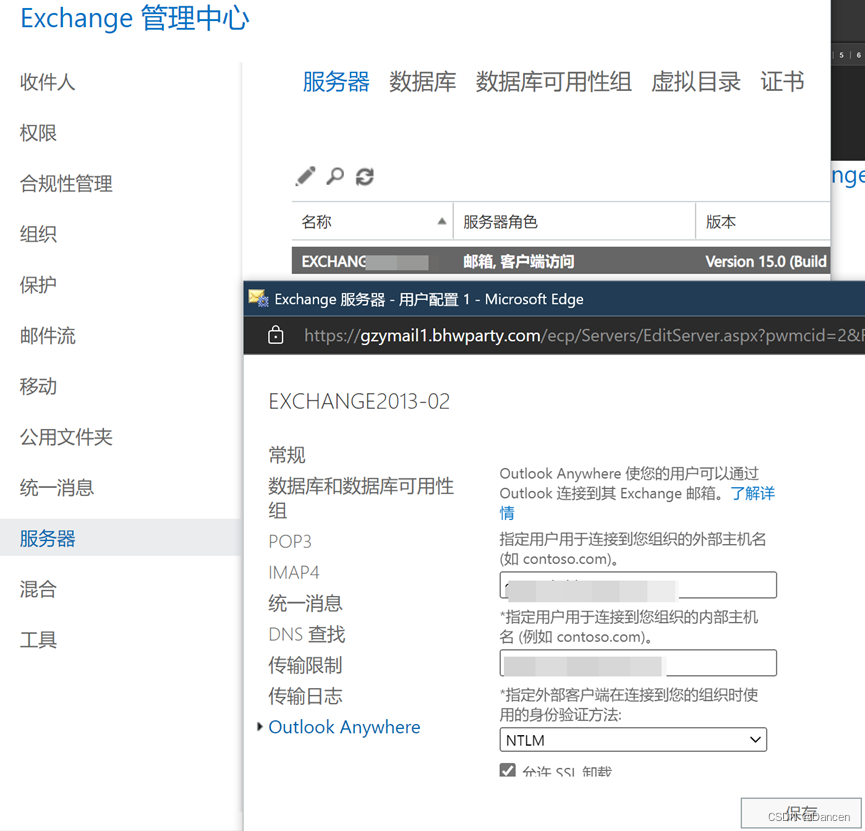
Task: Open 传输限制 in the edit dialog
Action: [x=305, y=665]
